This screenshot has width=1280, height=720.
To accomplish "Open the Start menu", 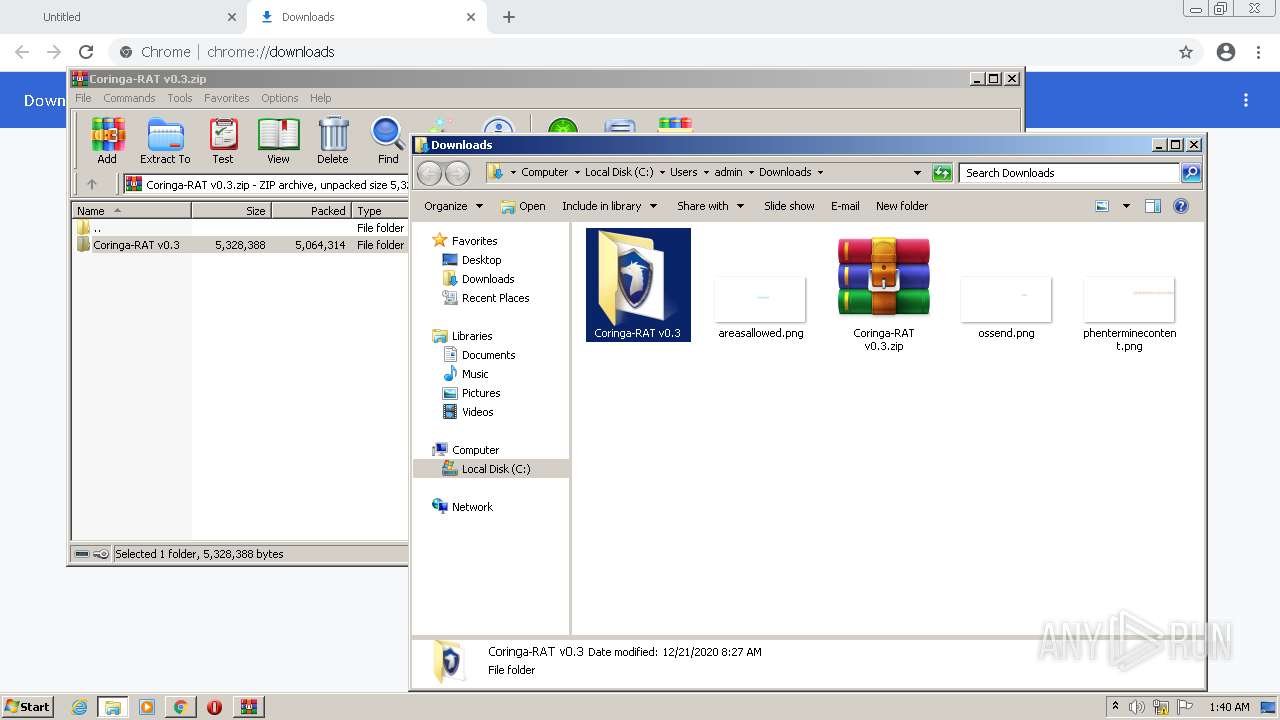I will point(28,706).
